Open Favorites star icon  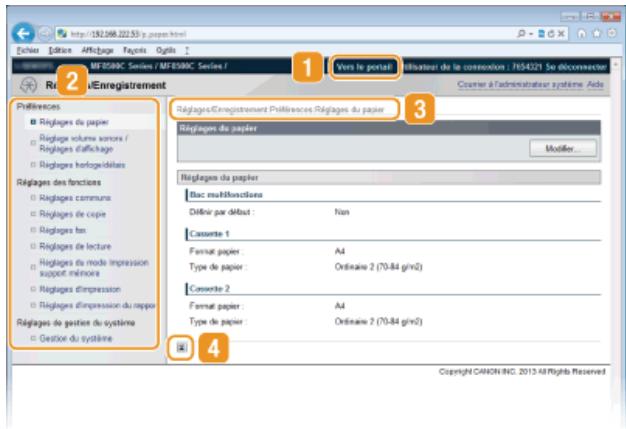[x=596, y=34]
